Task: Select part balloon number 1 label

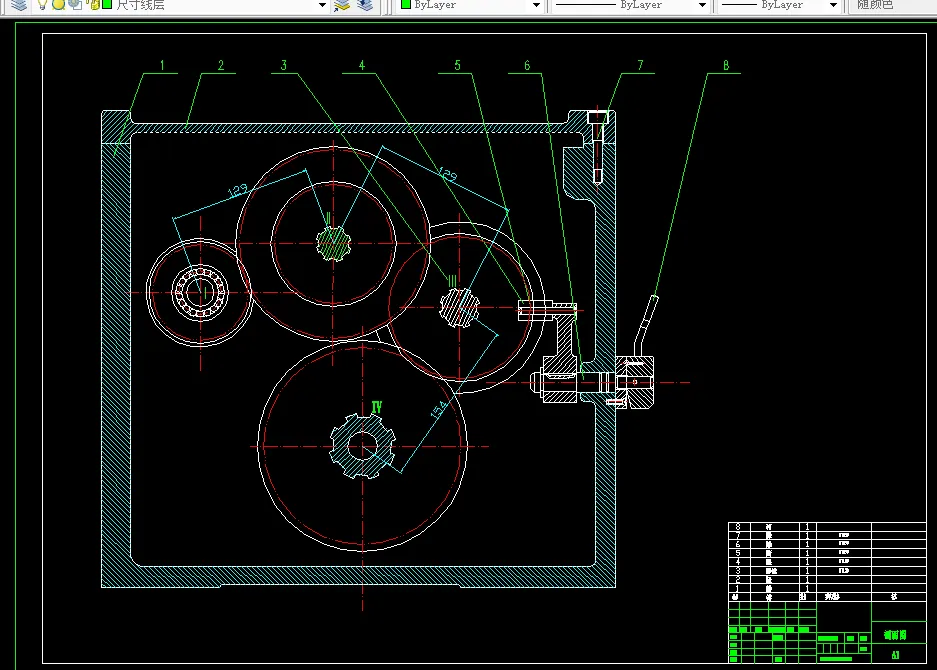Action: (x=162, y=66)
